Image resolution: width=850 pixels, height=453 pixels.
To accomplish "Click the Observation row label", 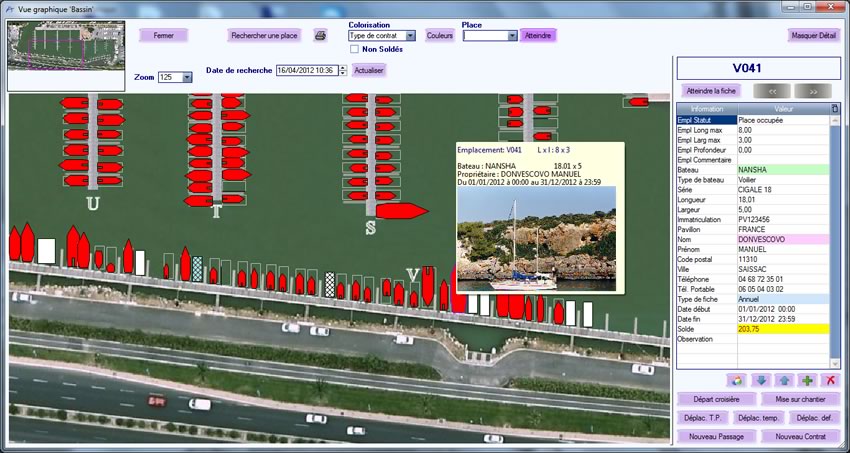I will click(707, 339).
